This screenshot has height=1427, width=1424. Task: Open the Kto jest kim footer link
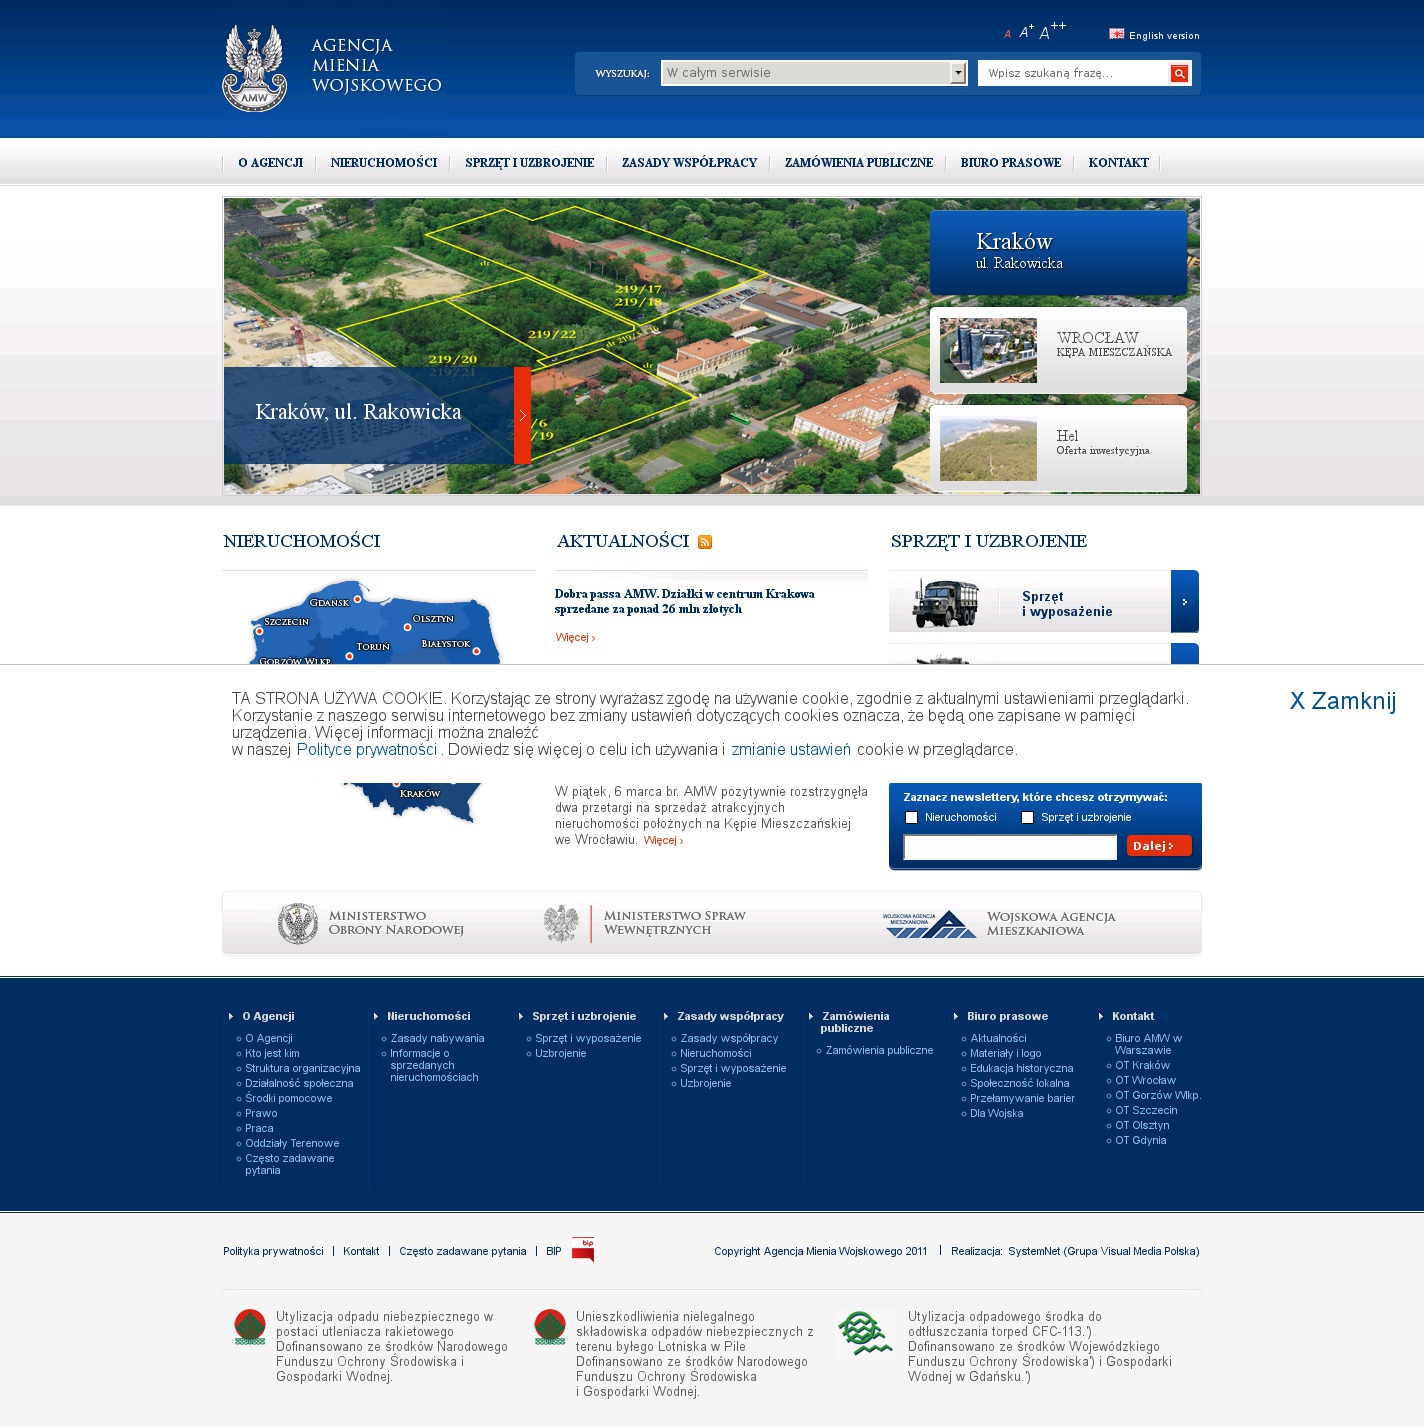coord(272,1053)
